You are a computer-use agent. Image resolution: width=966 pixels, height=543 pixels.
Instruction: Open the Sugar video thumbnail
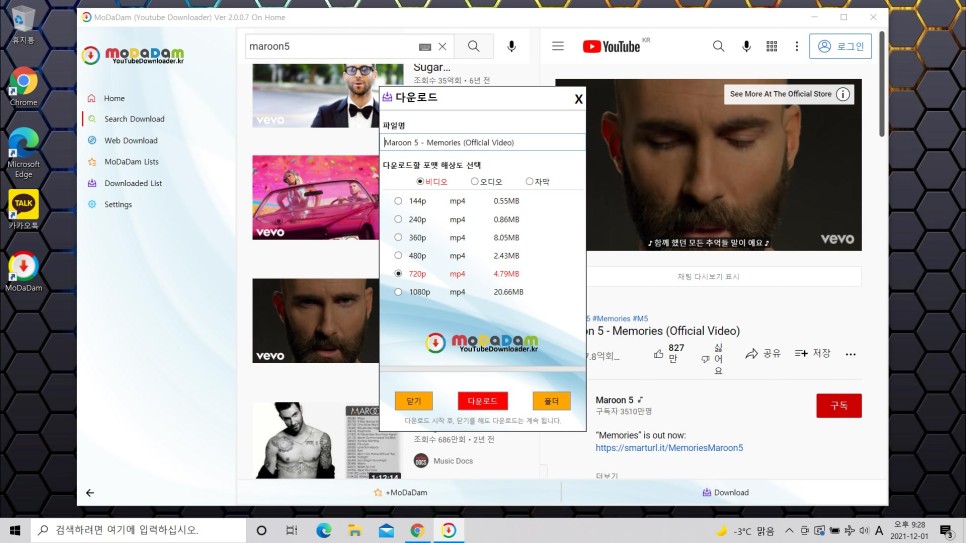(315, 96)
